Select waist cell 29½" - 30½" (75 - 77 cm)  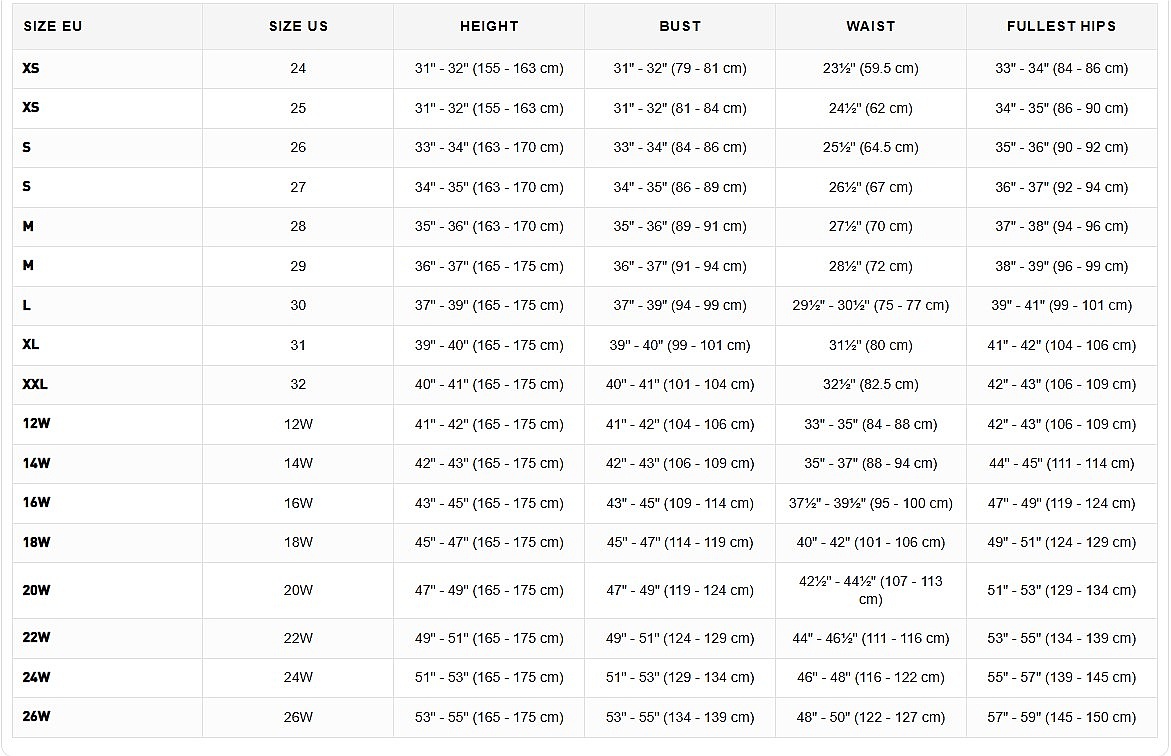(870, 305)
